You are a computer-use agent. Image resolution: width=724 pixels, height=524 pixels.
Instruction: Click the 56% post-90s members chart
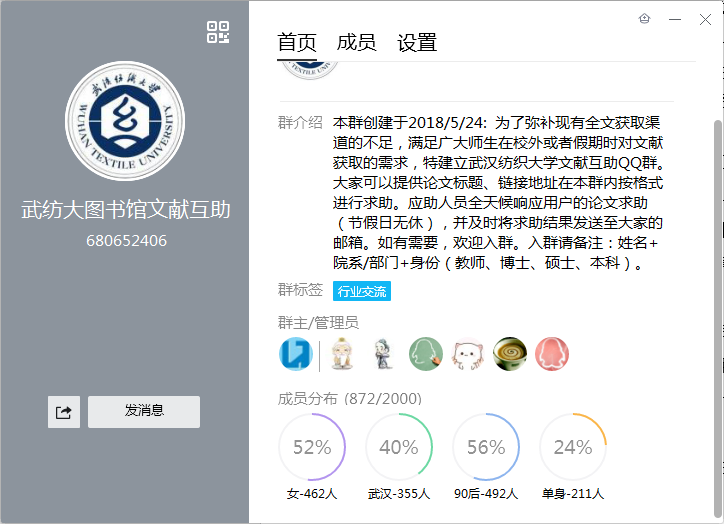486,447
